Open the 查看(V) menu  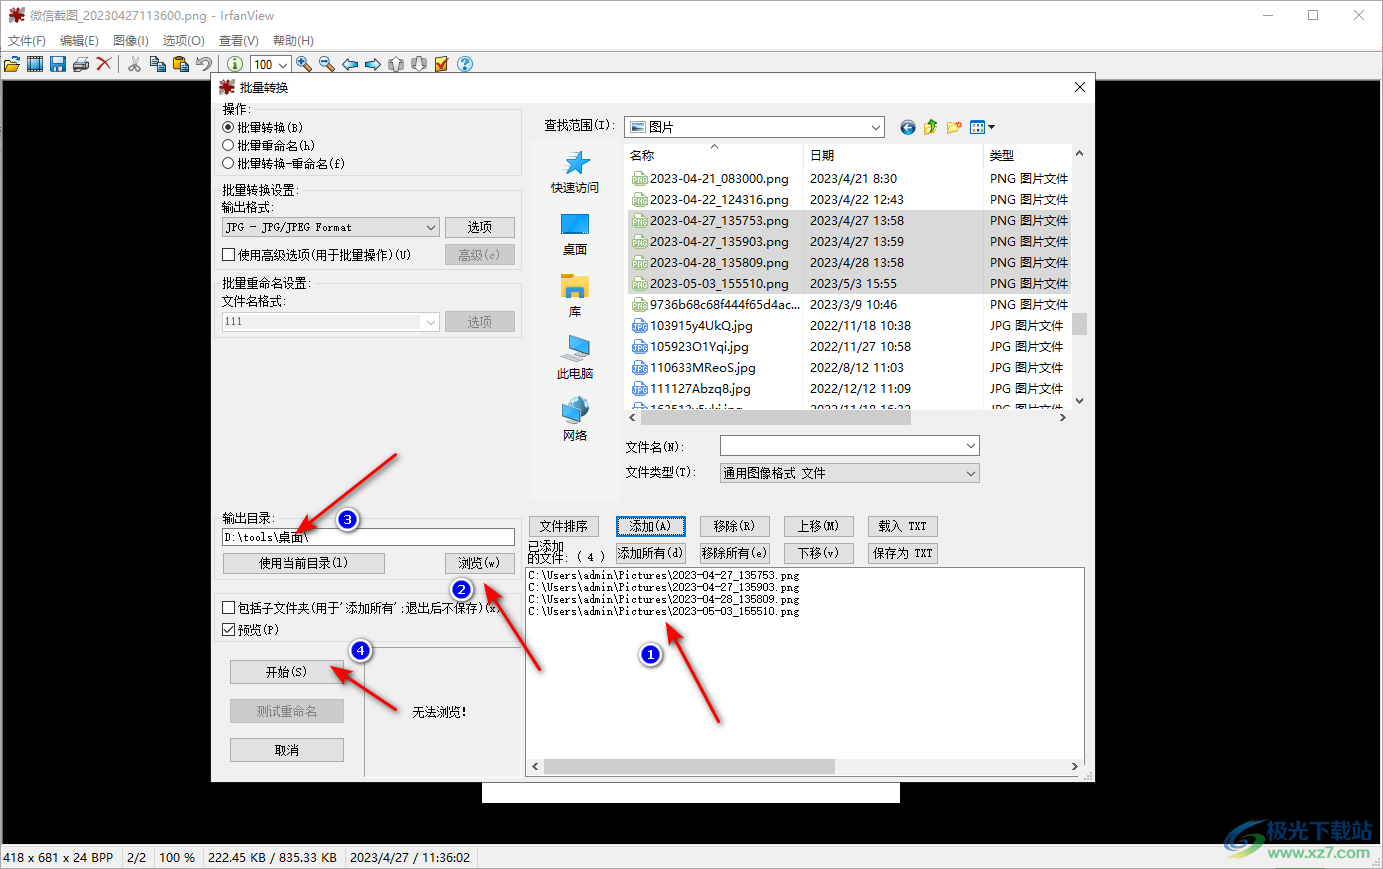pos(239,41)
